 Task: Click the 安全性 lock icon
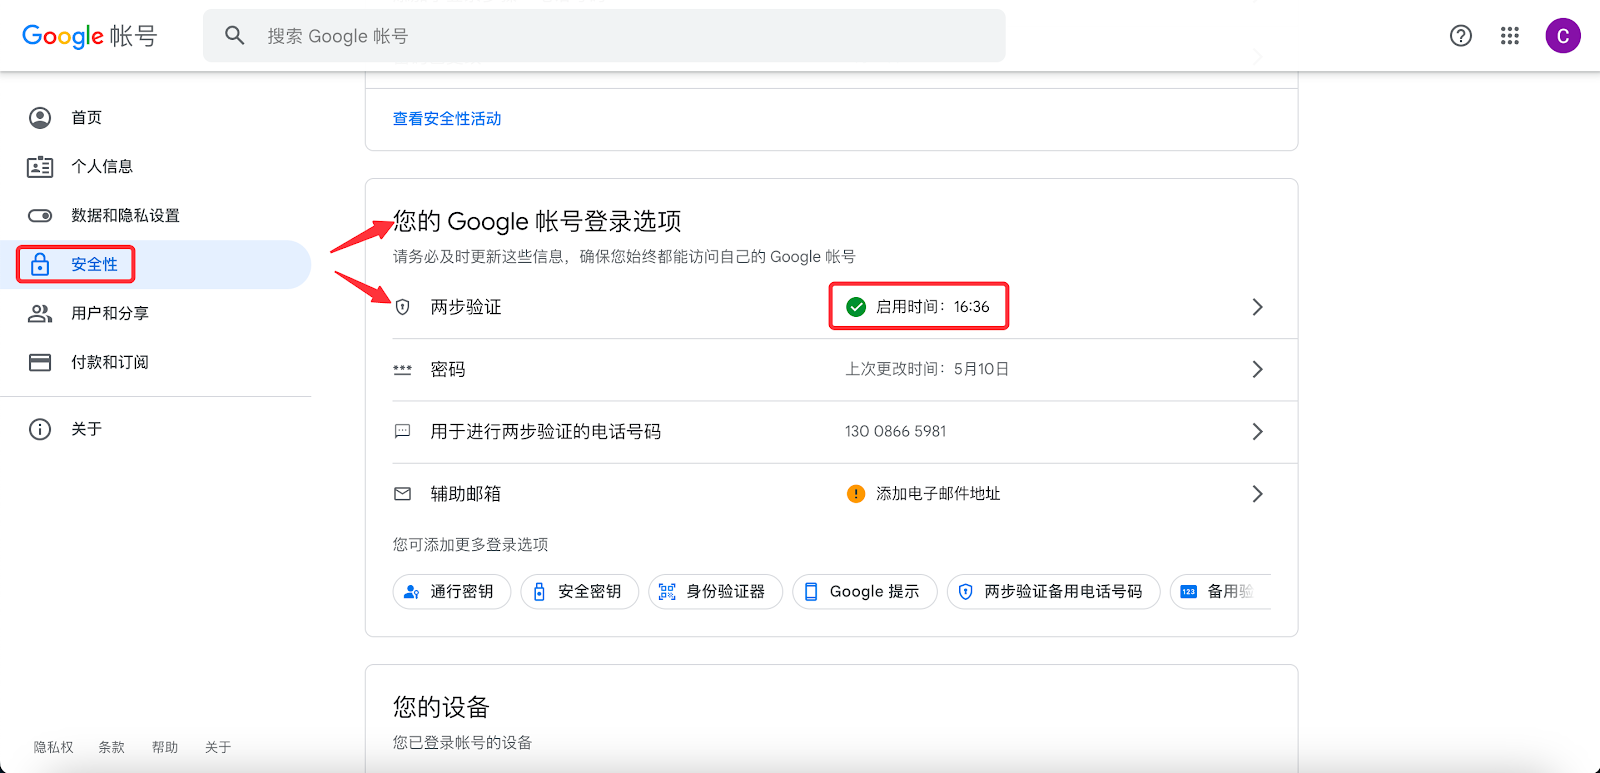point(40,265)
